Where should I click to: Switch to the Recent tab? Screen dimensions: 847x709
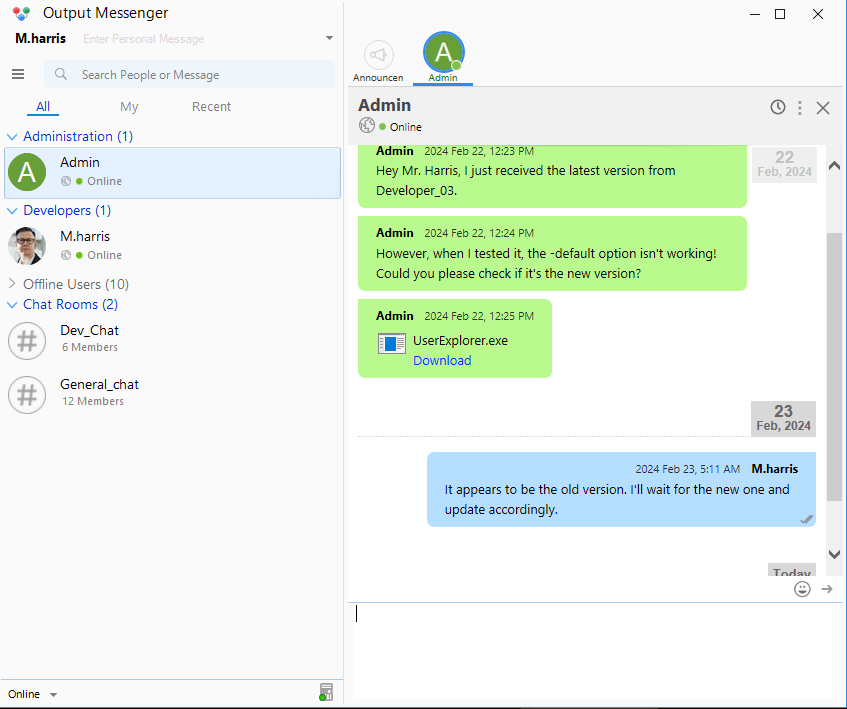tap(211, 107)
